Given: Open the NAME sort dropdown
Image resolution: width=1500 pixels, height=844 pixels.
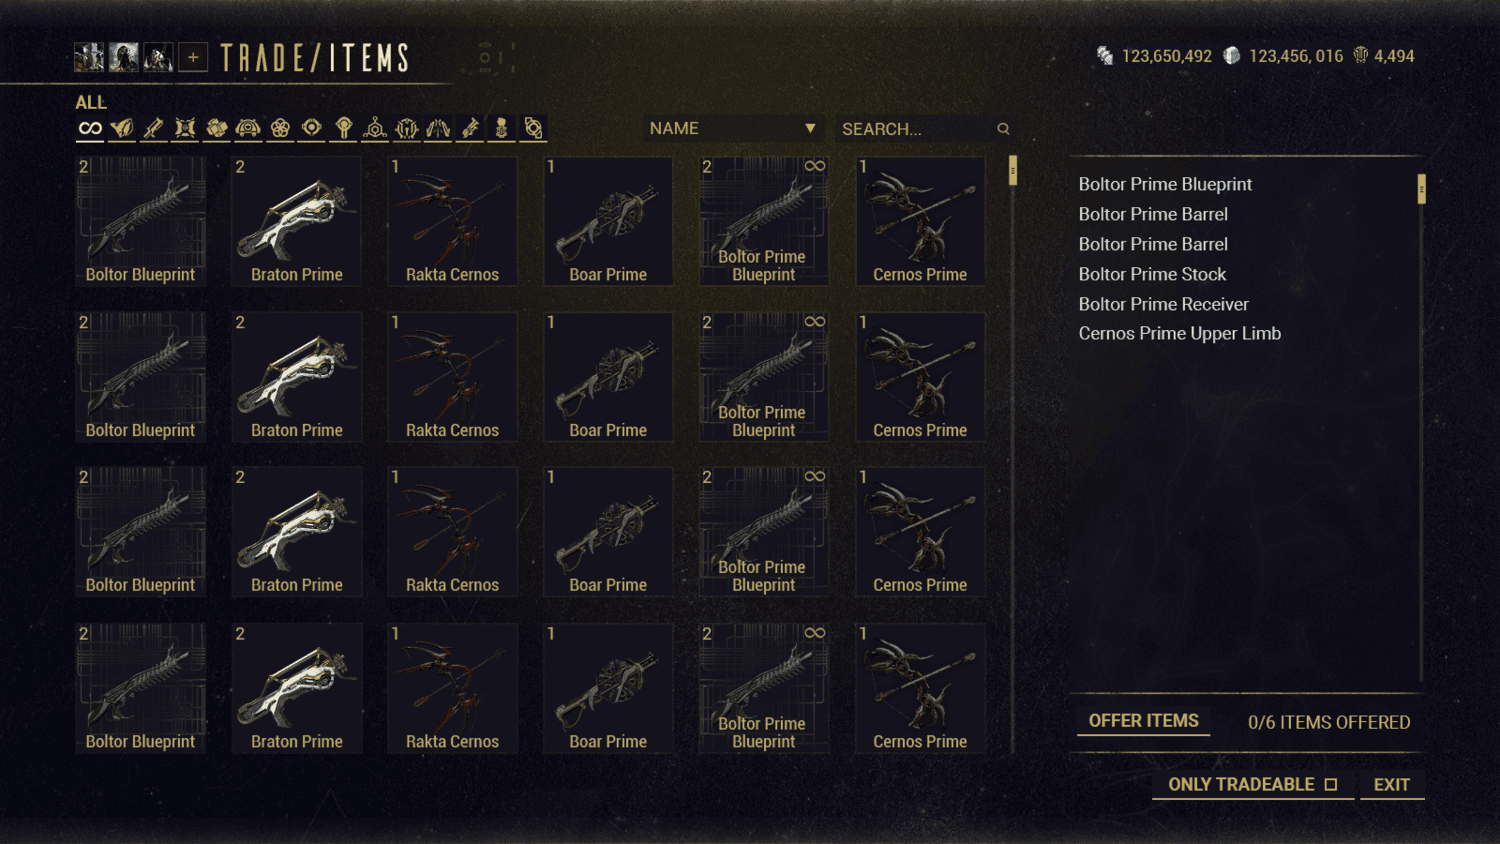Looking at the screenshot, I should tap(733, 129).
